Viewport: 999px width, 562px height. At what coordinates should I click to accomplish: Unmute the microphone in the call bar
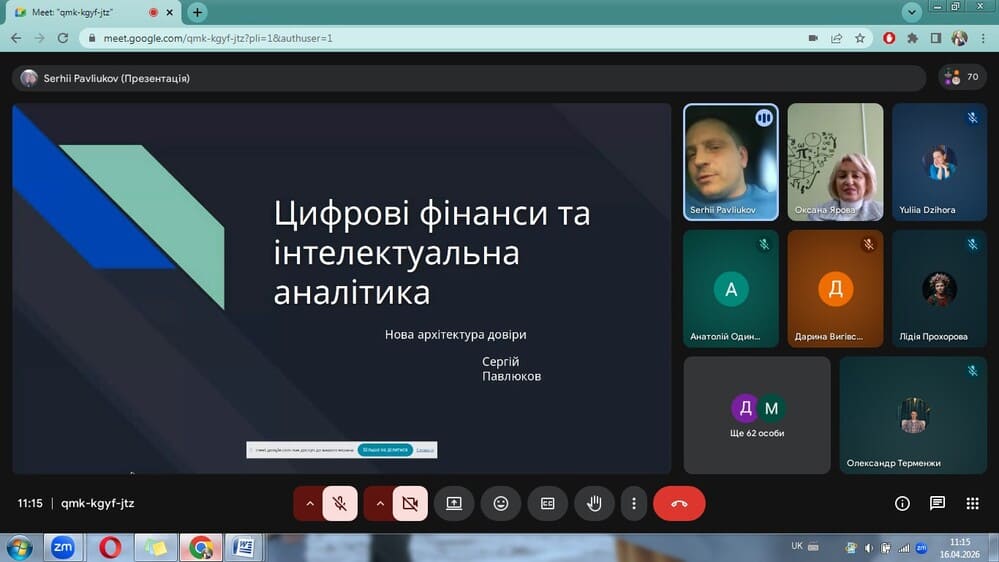click(340, 504)
